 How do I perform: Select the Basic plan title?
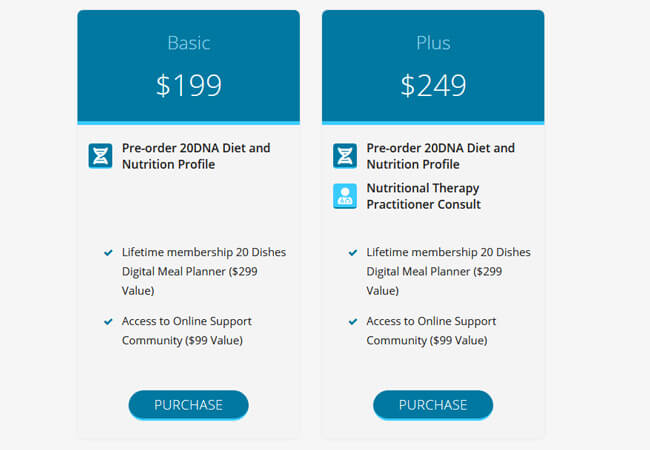(x=189, y=43)
